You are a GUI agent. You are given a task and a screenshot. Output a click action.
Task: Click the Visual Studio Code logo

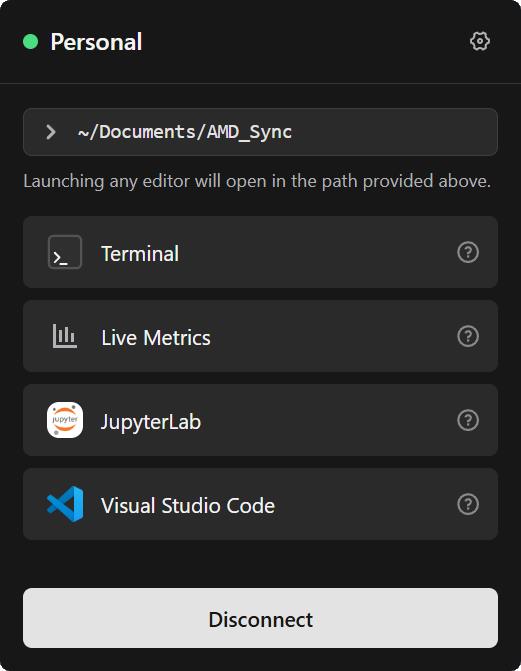pyautogui.click(x=65, y=504)
